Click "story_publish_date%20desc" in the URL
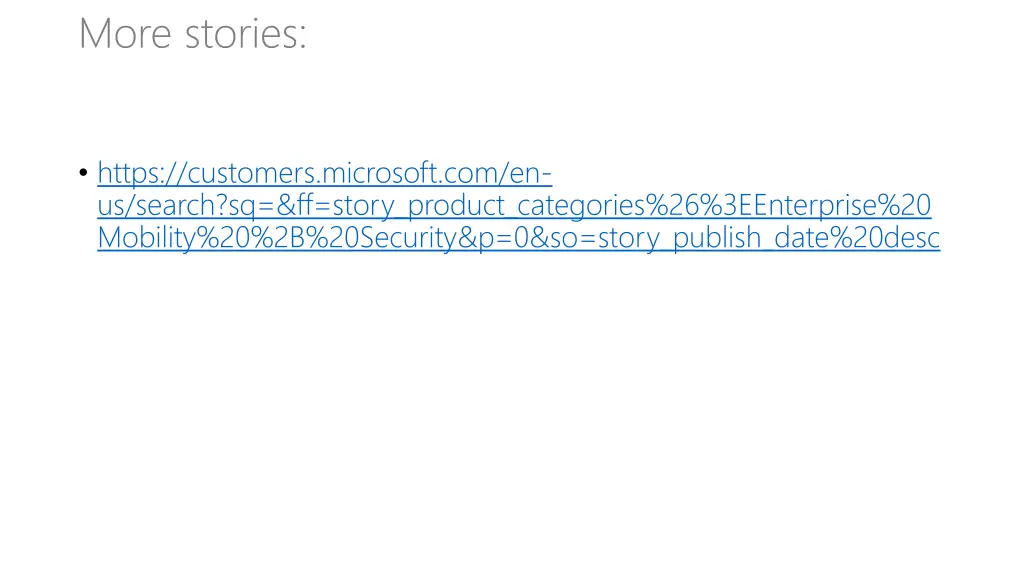Viewport: 1024px width, 576px height. pos(769,238)
